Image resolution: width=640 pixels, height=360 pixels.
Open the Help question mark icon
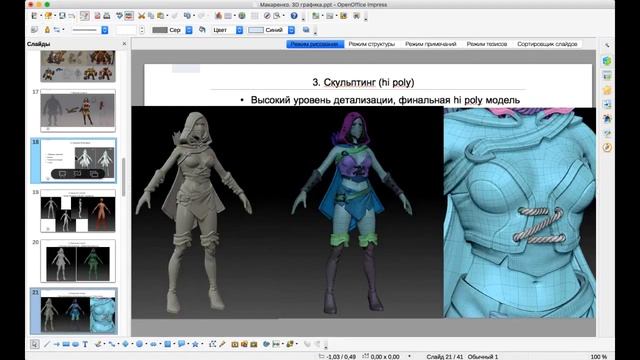pos(294,16)
